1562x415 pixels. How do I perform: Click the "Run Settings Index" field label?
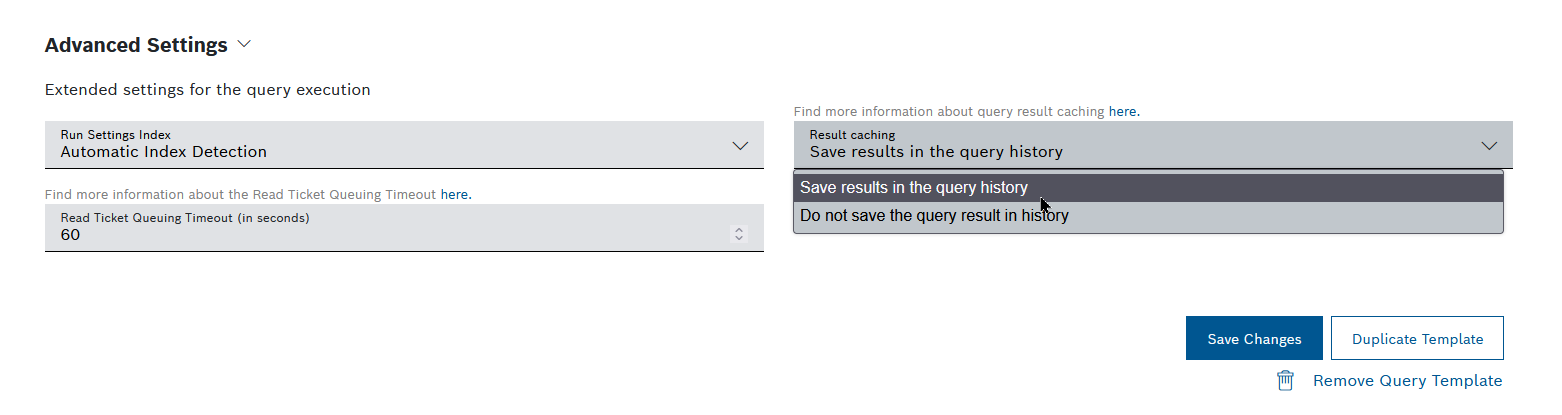coord(114,135)
